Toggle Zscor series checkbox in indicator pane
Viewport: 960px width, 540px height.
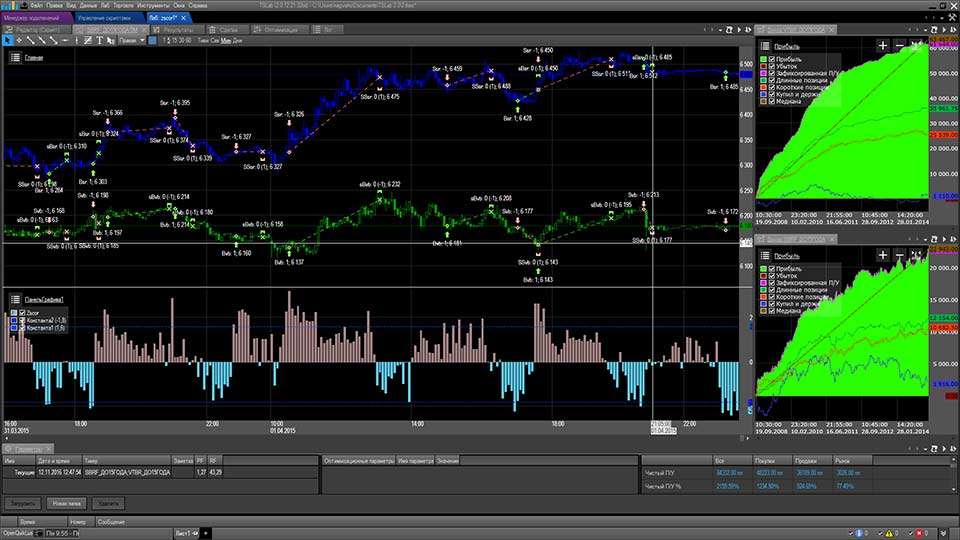22,313
